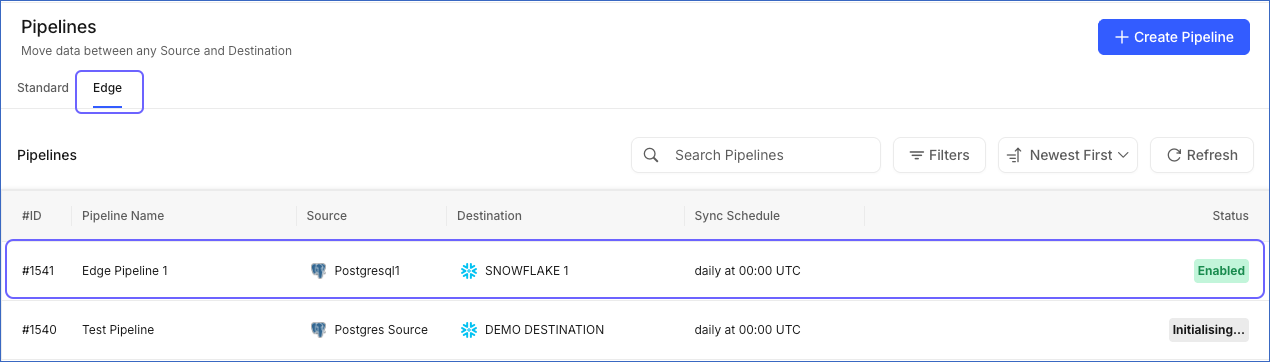
Task: Click the Postgresql1 source icon
Action: click(x=318, y=270)
